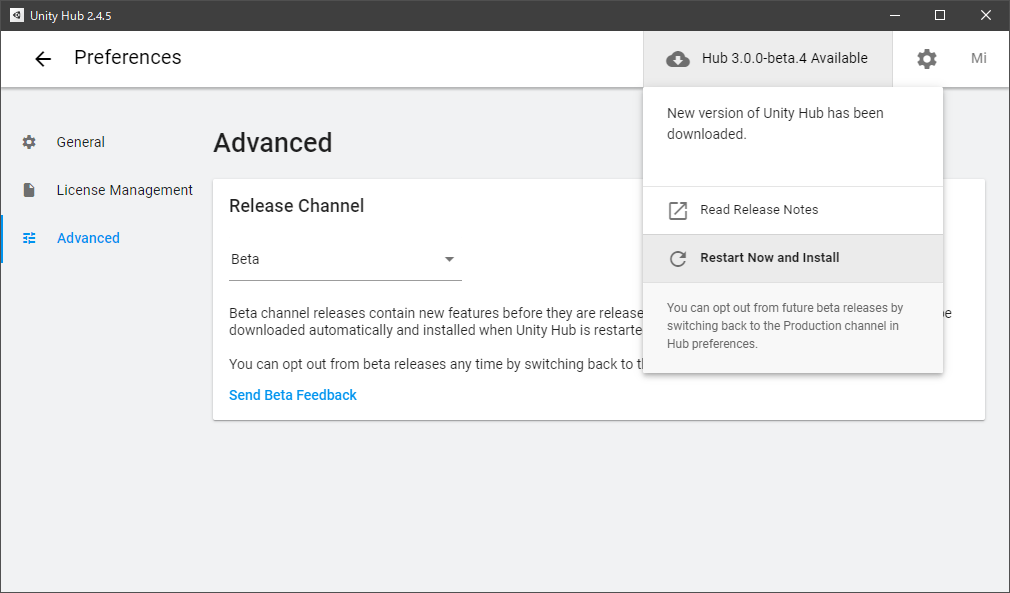Click the Advanced section heading

(273, 143)
